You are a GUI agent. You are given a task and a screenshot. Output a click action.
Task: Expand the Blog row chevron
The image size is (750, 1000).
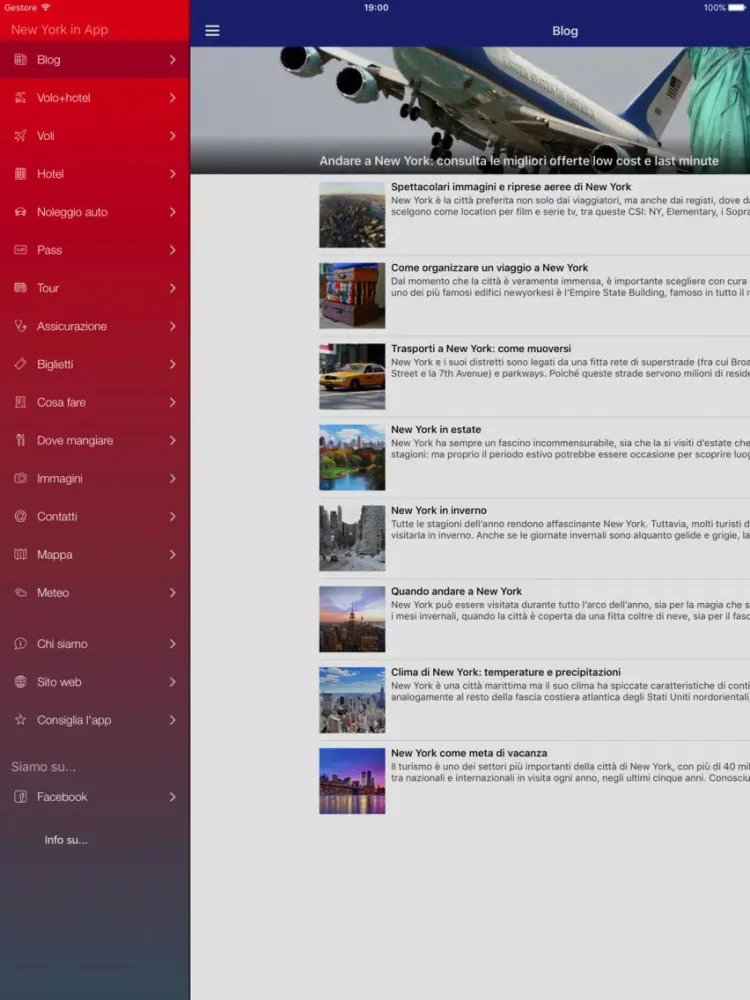coord(172,59)
